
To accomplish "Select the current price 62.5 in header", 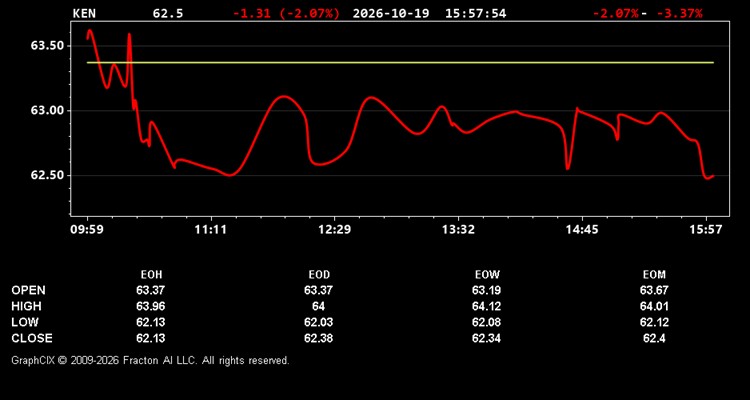I will [167, 13].
